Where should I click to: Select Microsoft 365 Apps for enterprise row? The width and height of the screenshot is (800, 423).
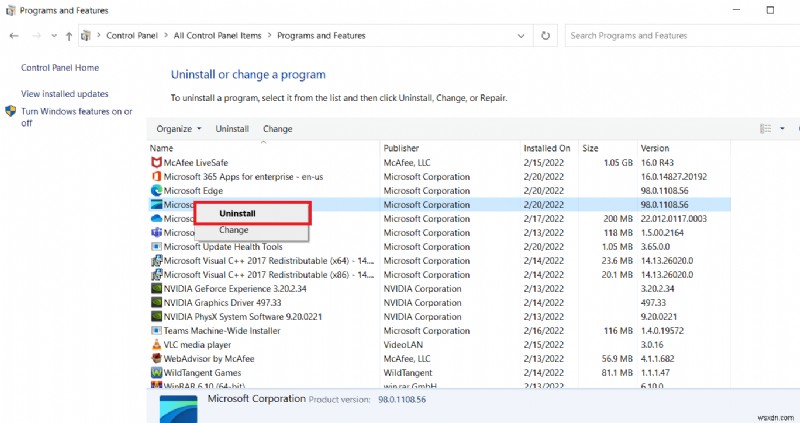[439, 177]
